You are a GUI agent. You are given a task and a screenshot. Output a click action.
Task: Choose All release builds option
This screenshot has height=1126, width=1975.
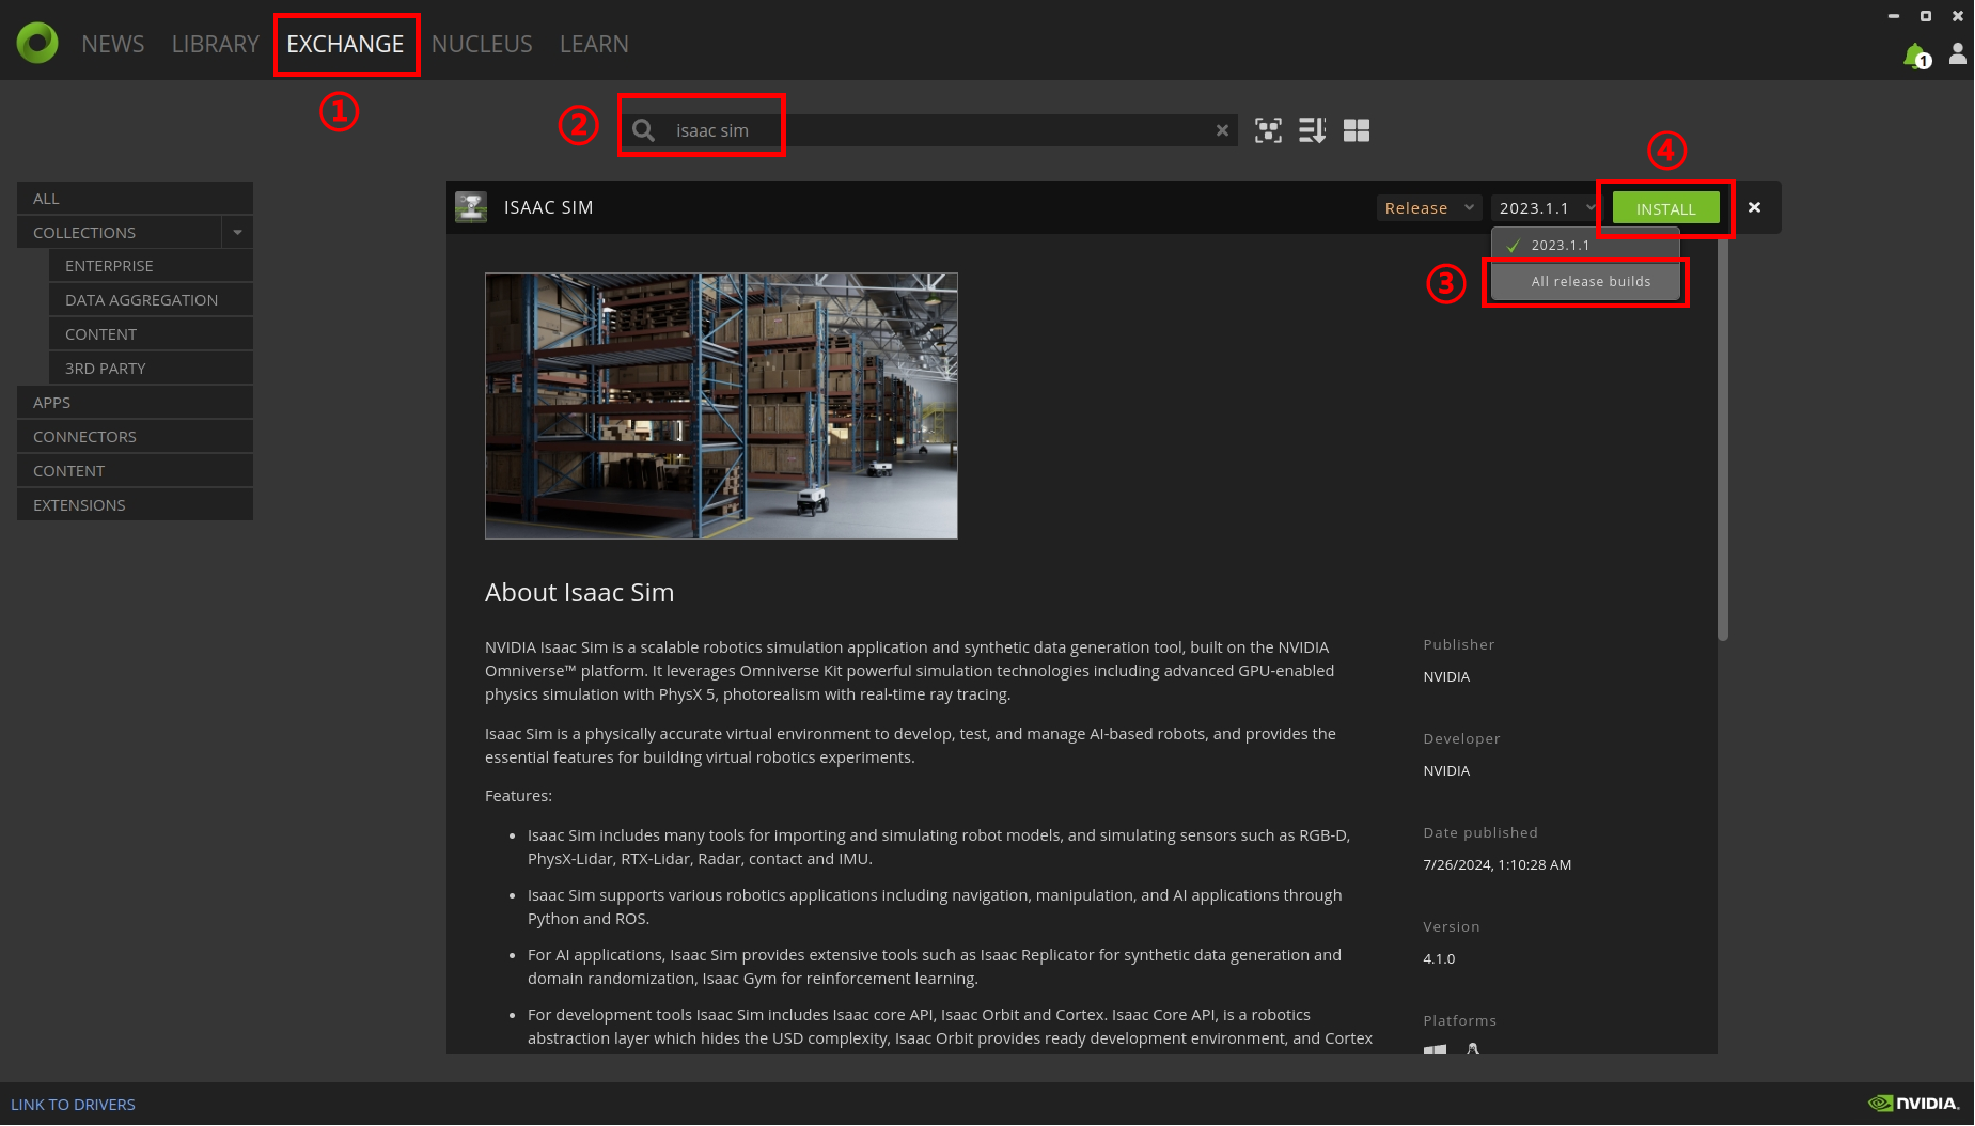(x=1590, y=282)
